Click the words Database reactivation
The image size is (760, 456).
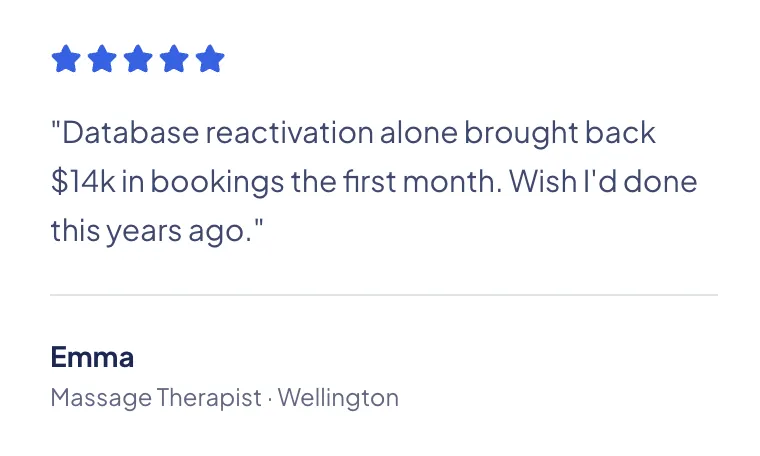(x=218, y=132)
